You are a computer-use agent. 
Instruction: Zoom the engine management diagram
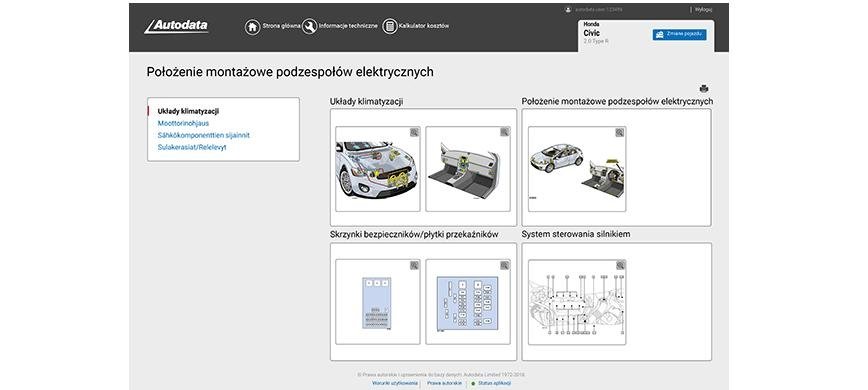[x=620, y=266]
